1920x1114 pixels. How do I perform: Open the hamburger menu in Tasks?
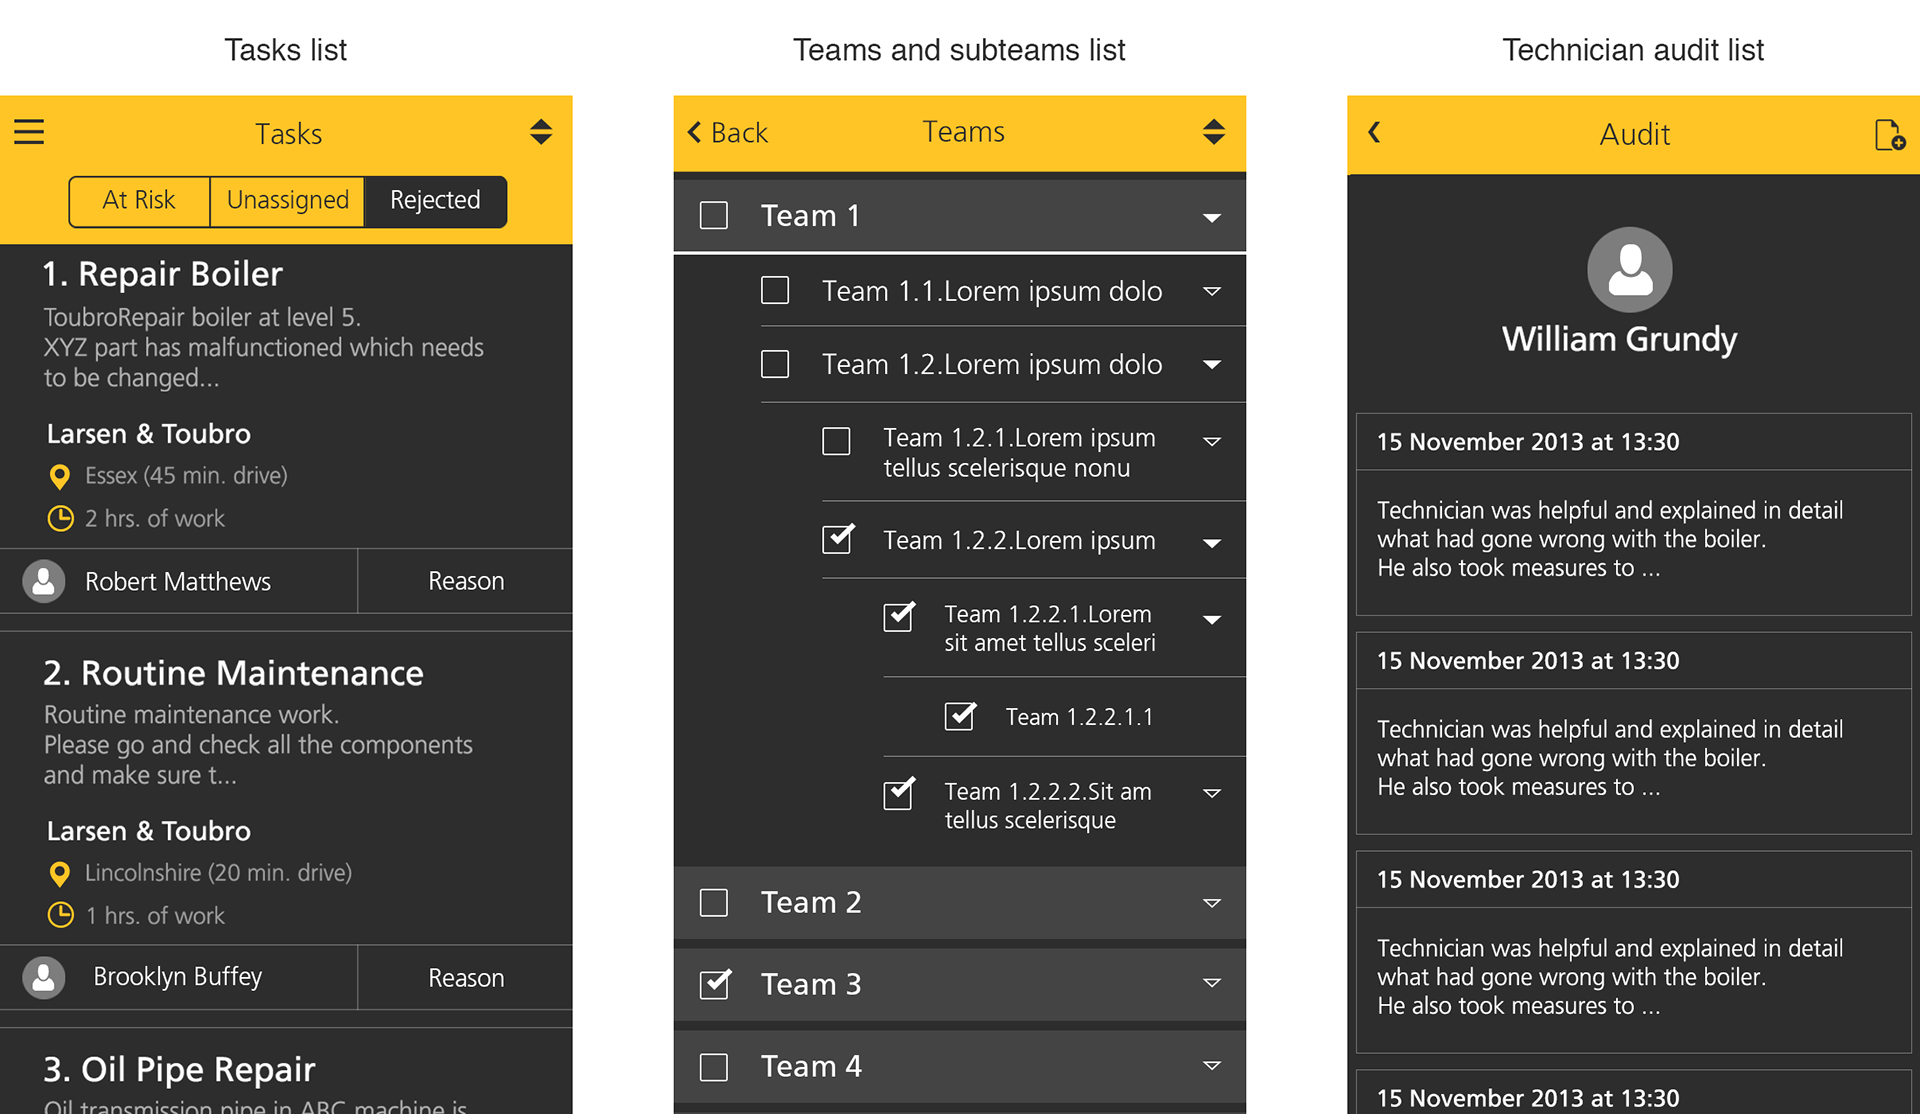click(29, 132)
